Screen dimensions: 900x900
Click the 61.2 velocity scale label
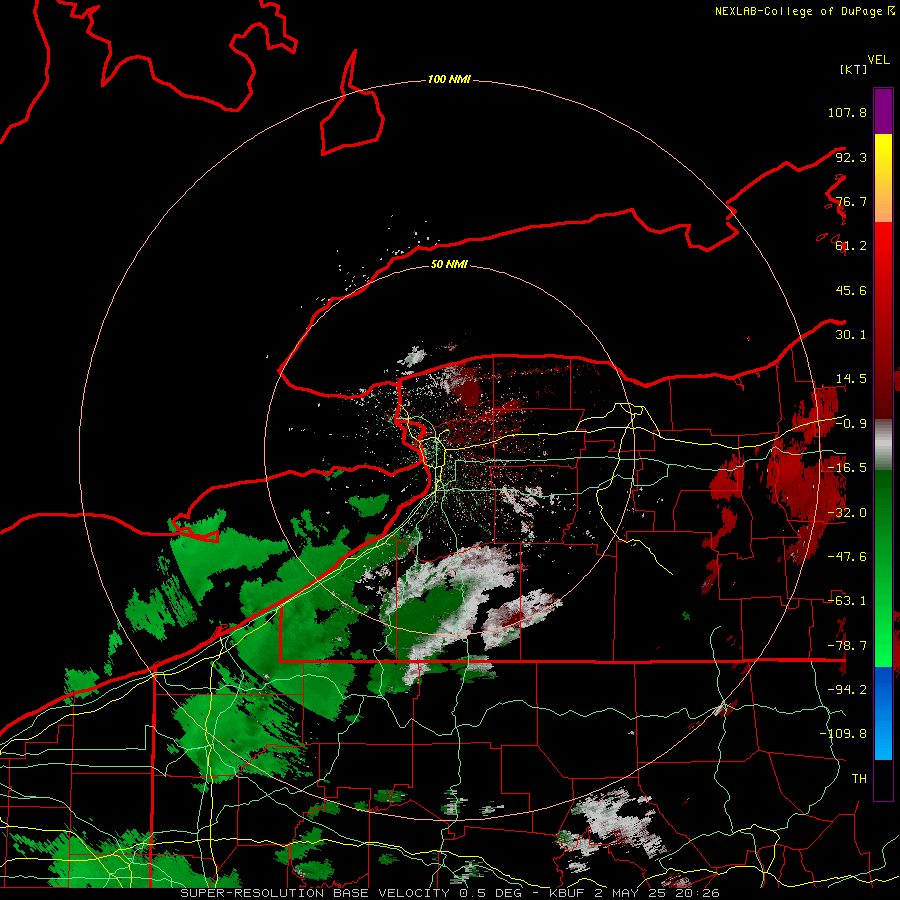pos(851,246)
